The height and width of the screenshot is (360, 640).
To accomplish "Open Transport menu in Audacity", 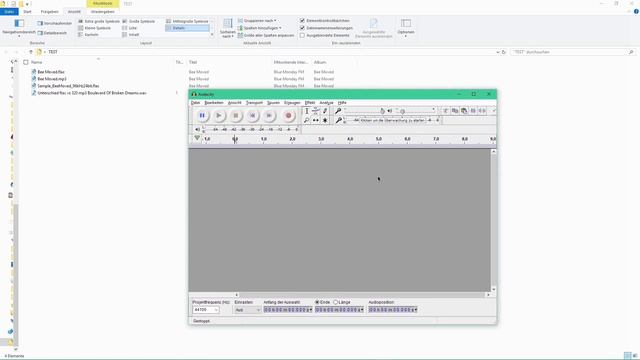I will (x=254, y=103).
